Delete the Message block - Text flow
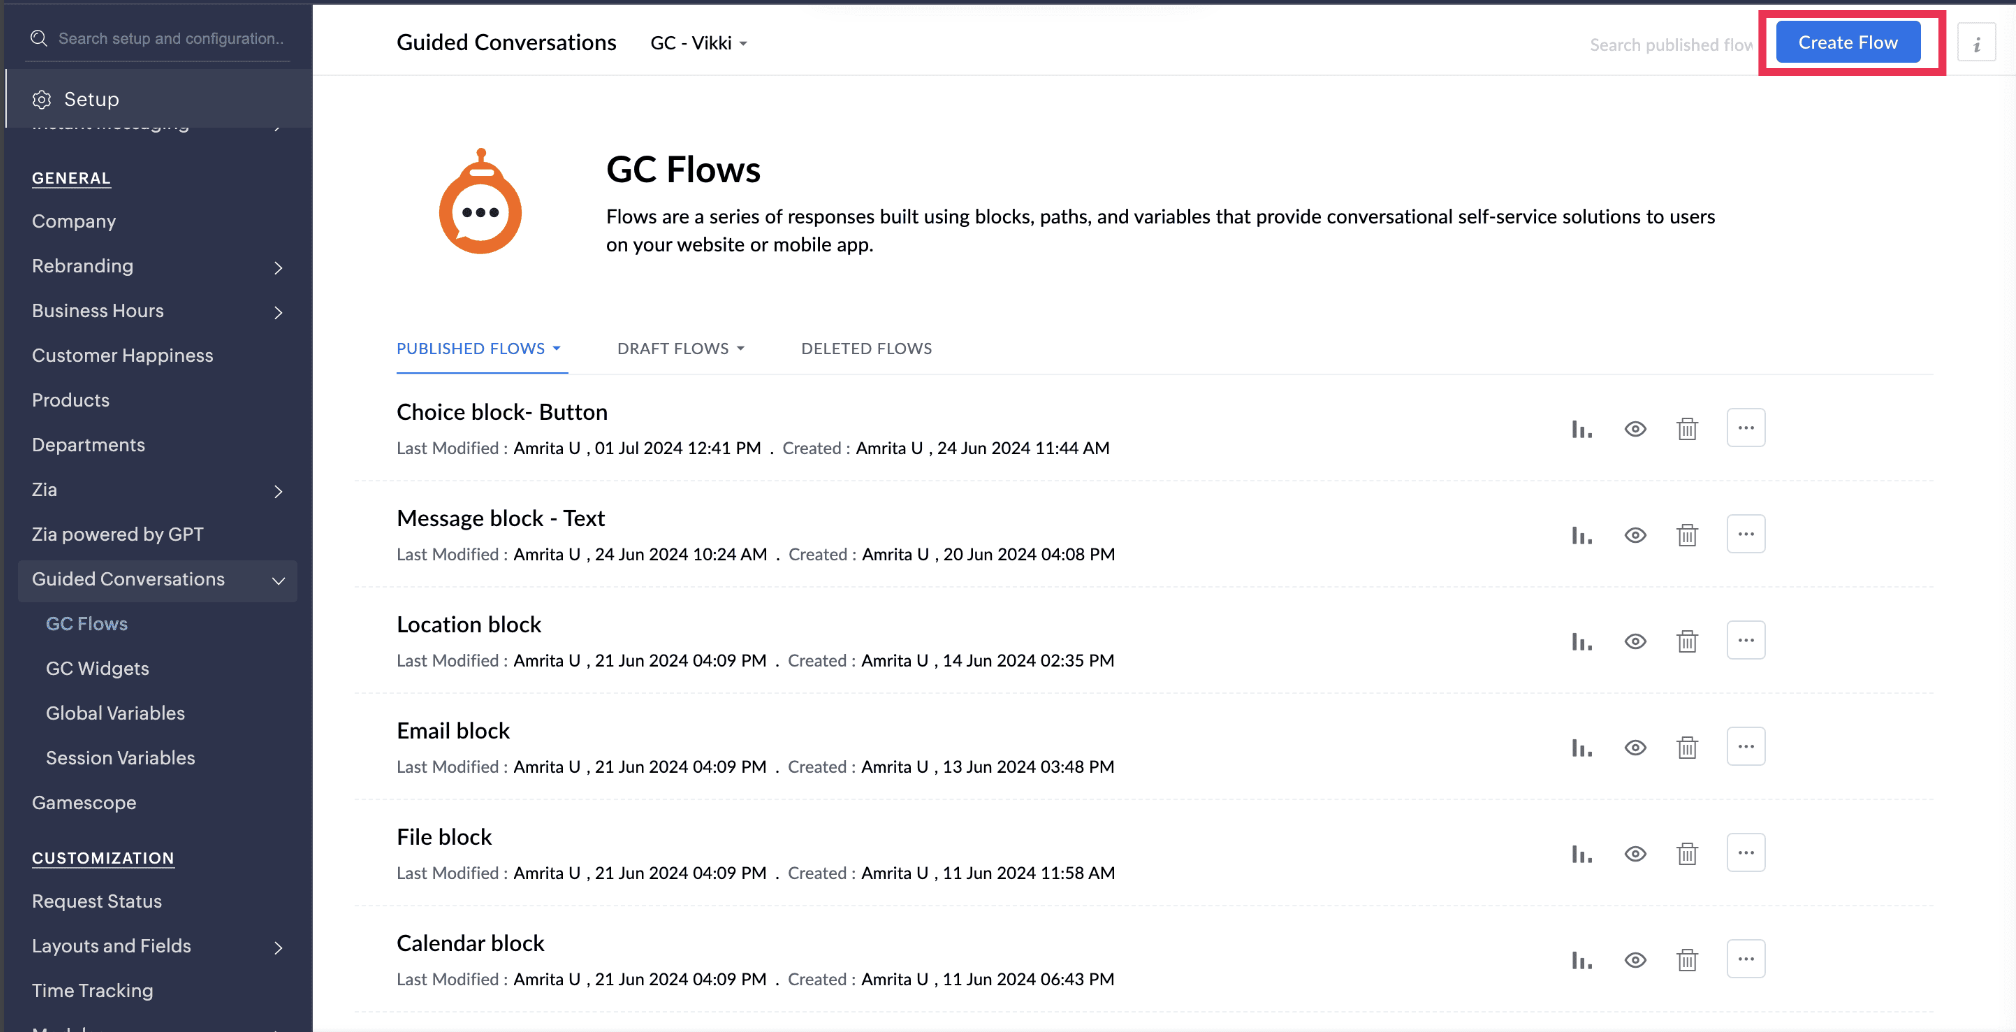The width and height of the screenshot is (2016, 1032). pos(1687,536)
